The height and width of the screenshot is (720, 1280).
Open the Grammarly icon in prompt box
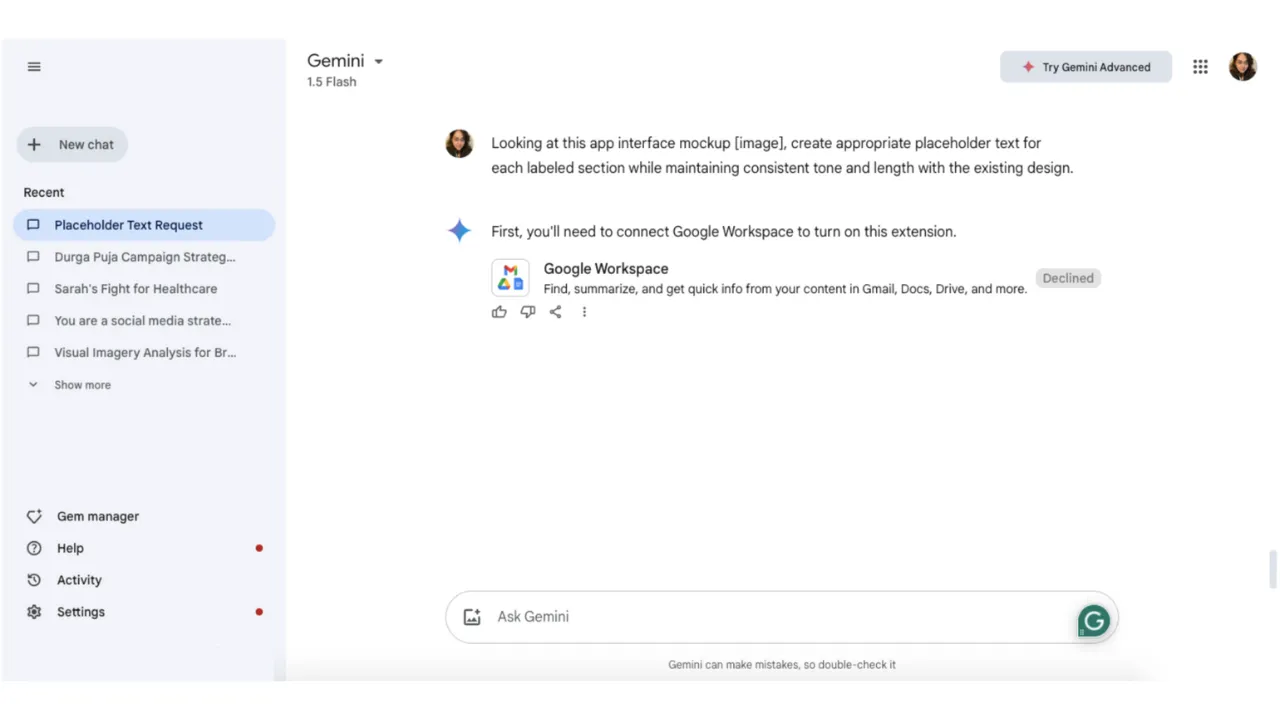click(1094, 621)
